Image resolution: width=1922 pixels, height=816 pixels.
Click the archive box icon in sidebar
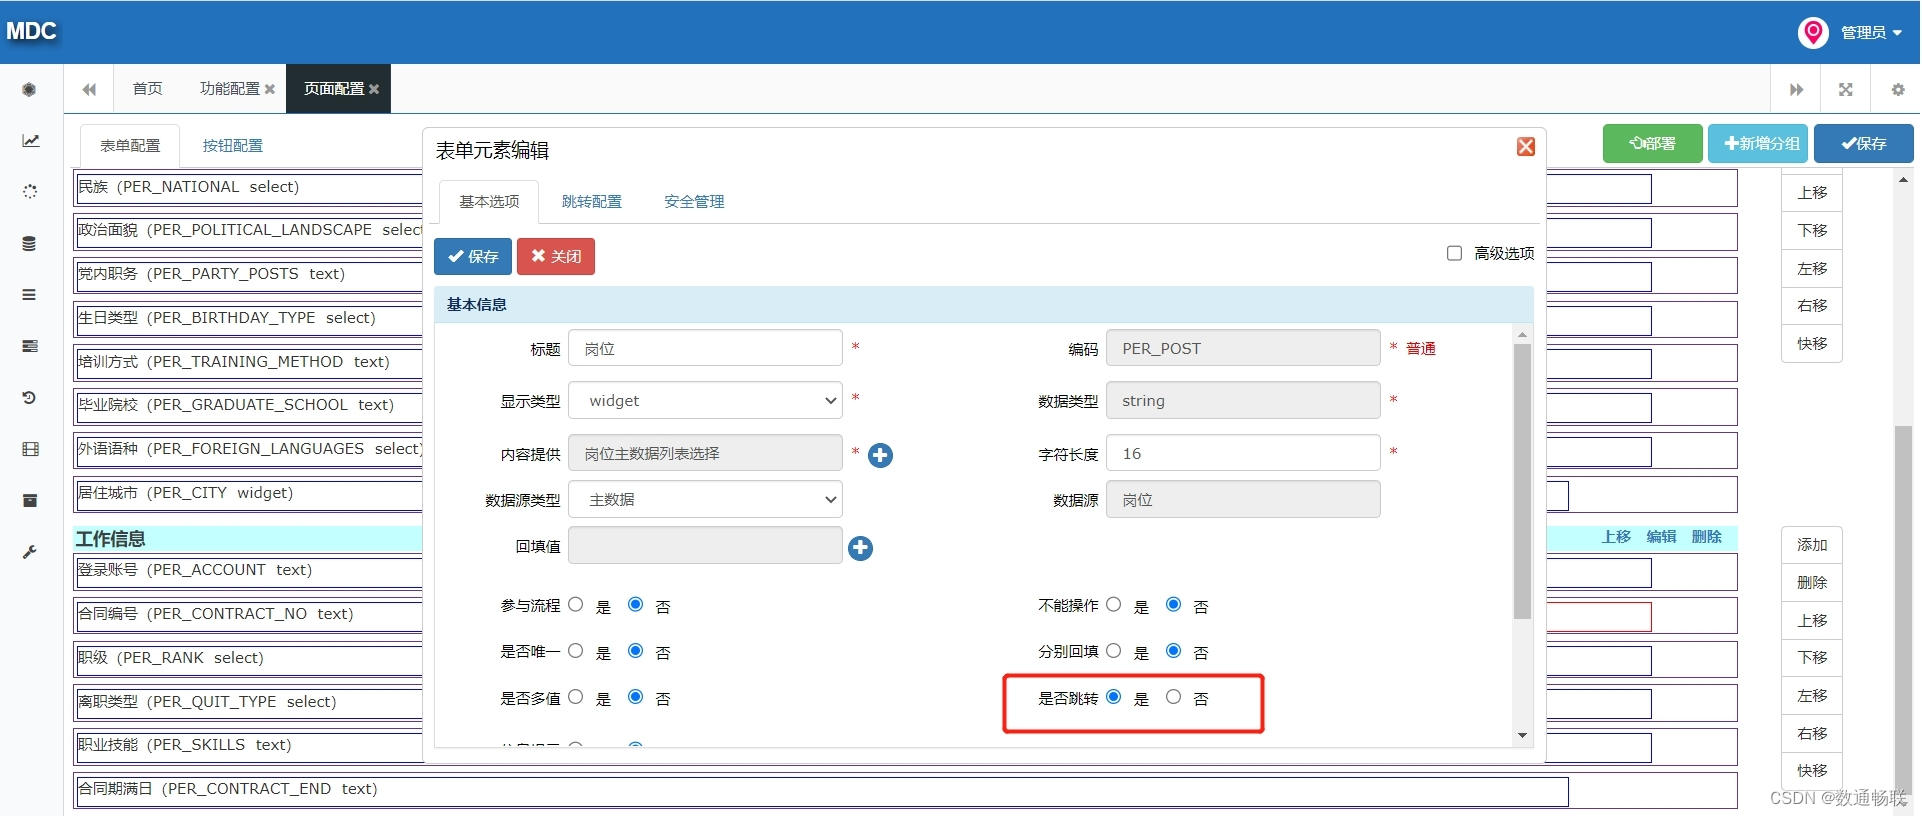pos(30,500)
